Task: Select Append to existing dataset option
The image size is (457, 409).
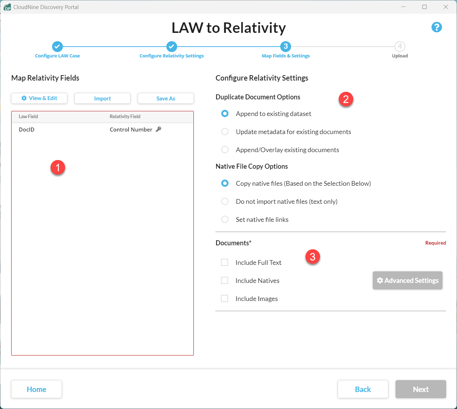Action: [225, 114]
